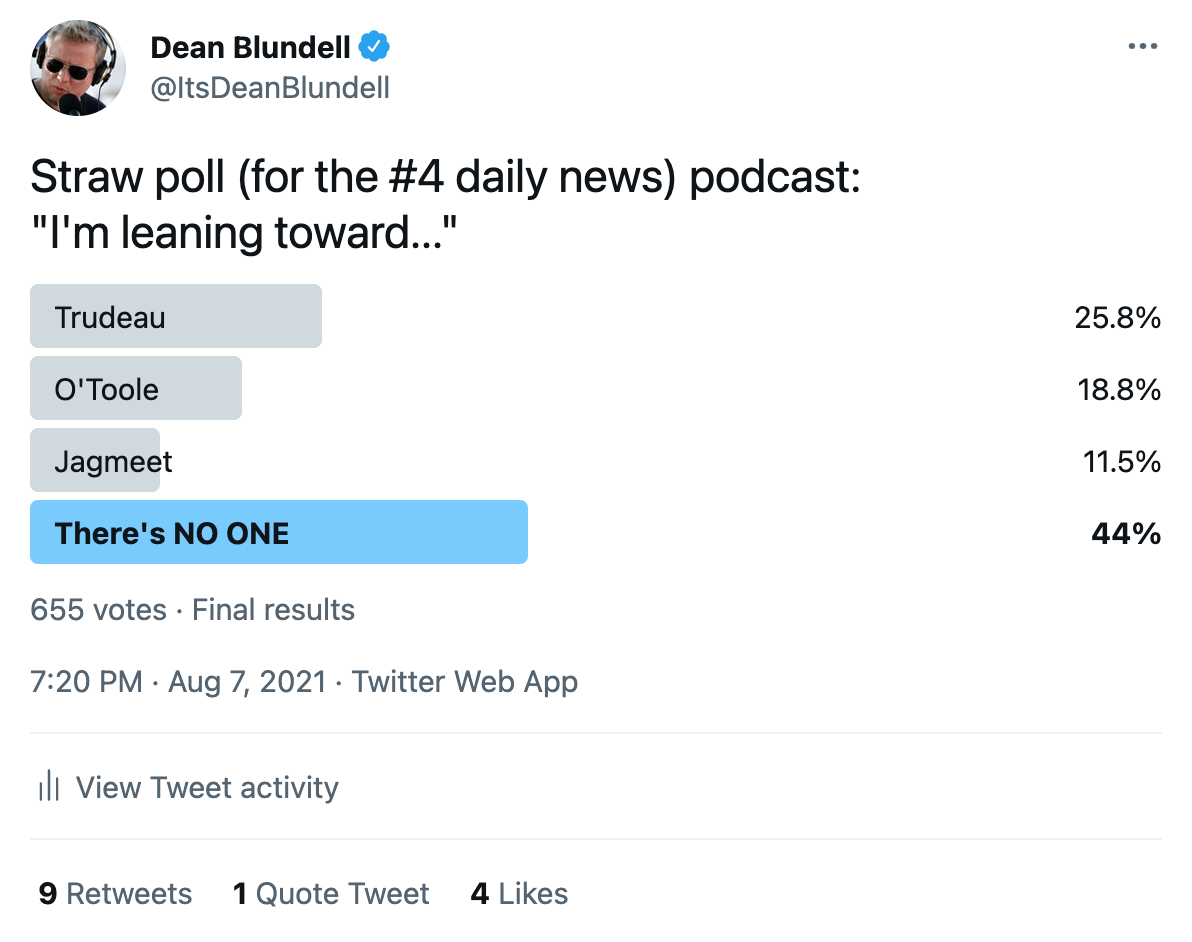1192x942 pixels.
Task: Select the O'Toole poll result bar
Action: [136, 389]
